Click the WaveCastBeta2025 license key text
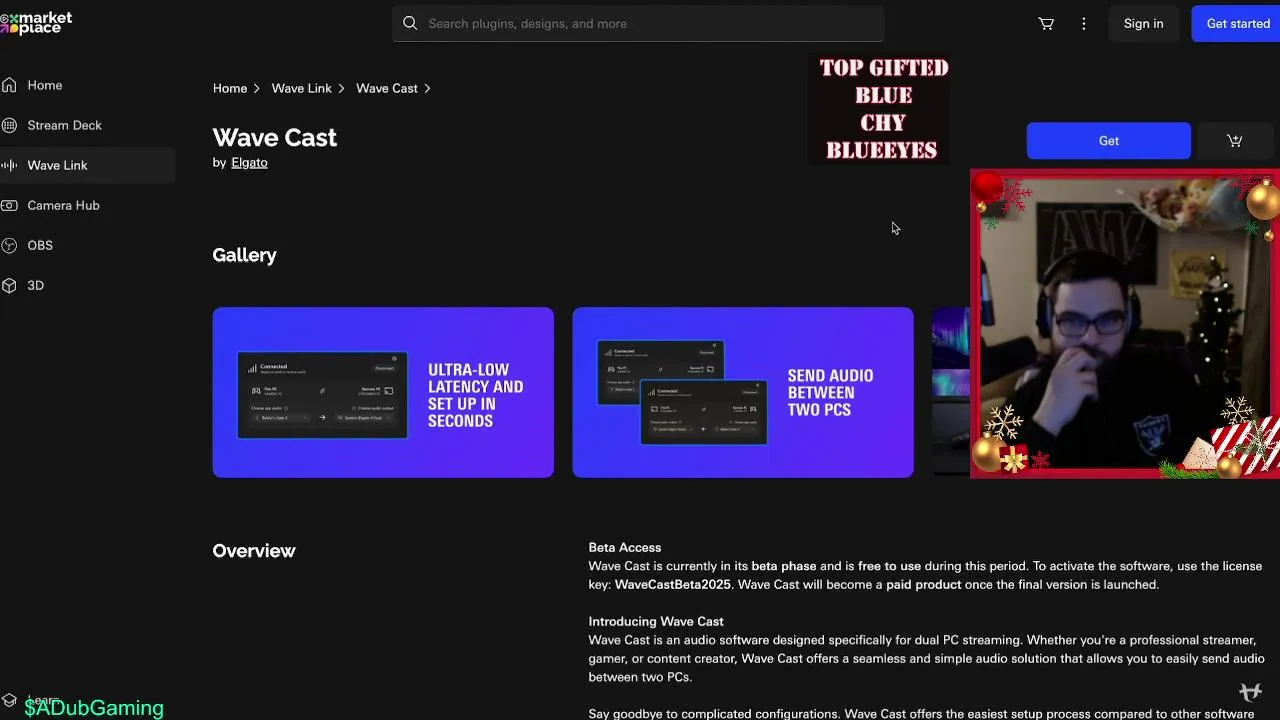Image resolution: width=1280 pixels, height=720 pixels. (673, 584)
